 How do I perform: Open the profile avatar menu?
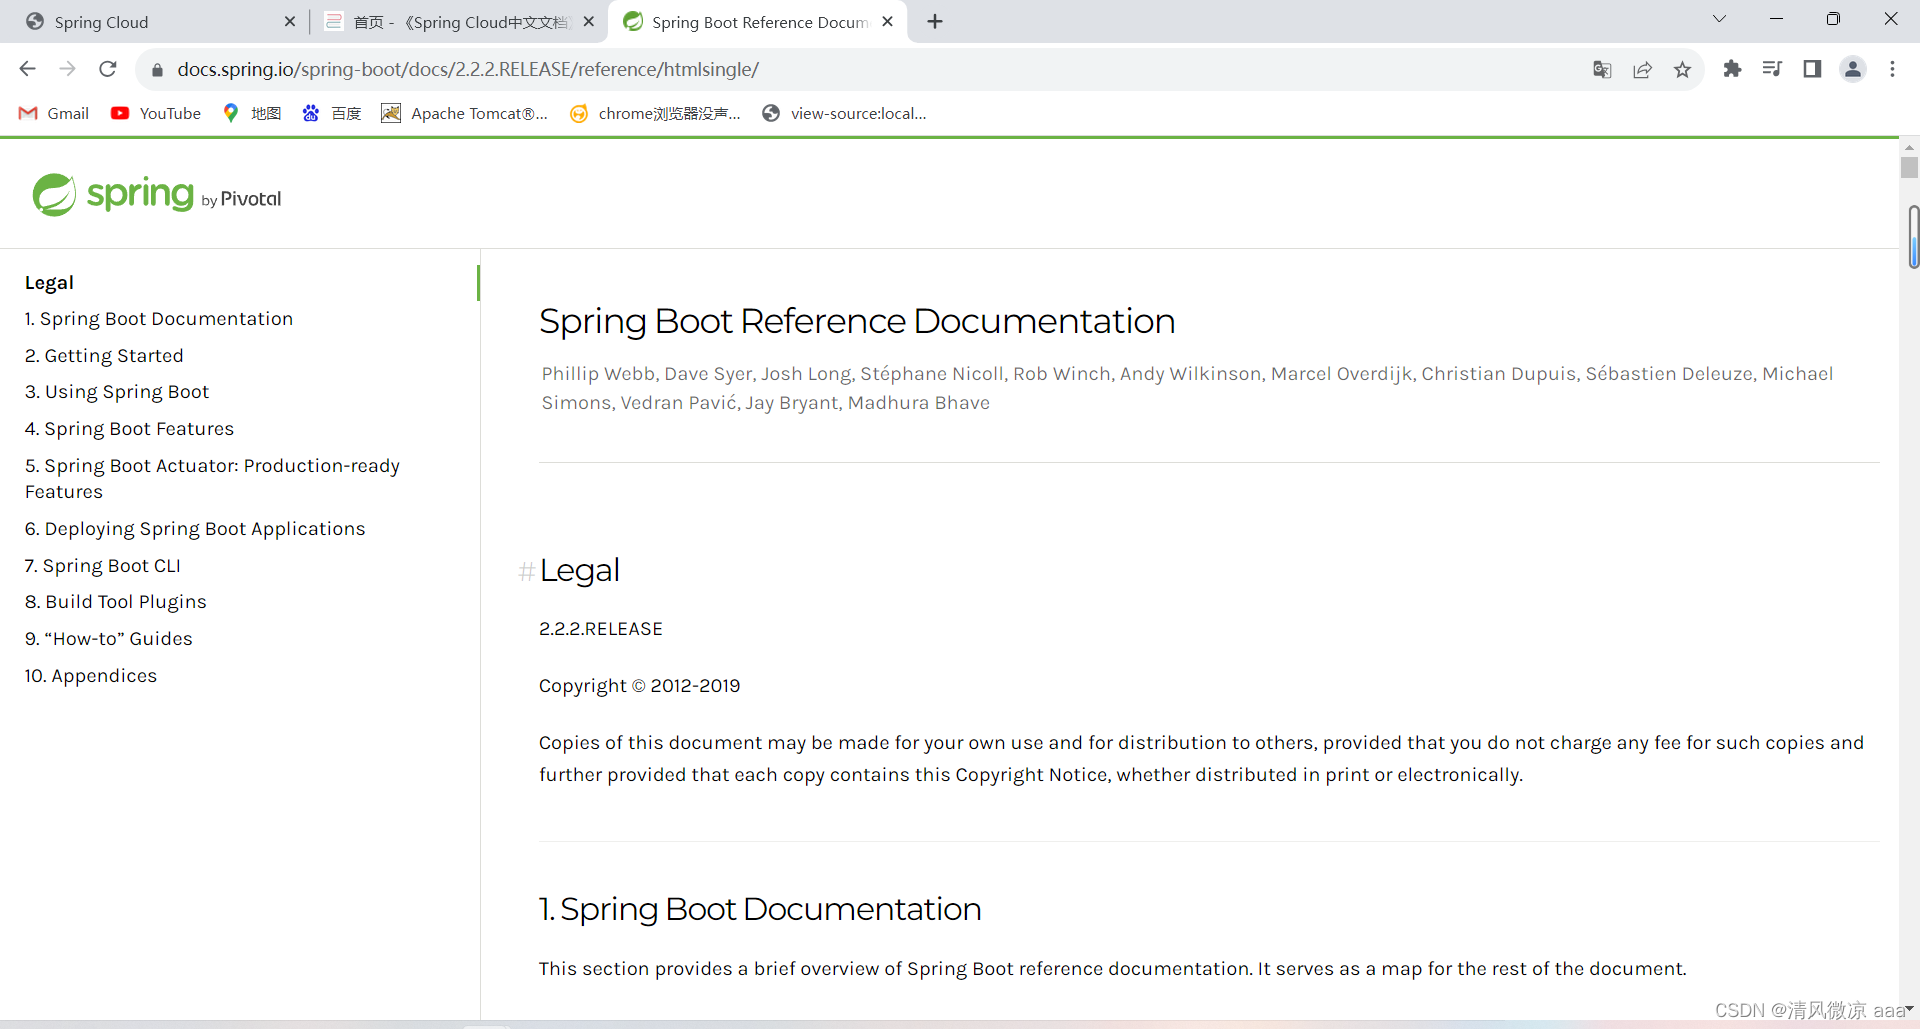[1853, 69]
